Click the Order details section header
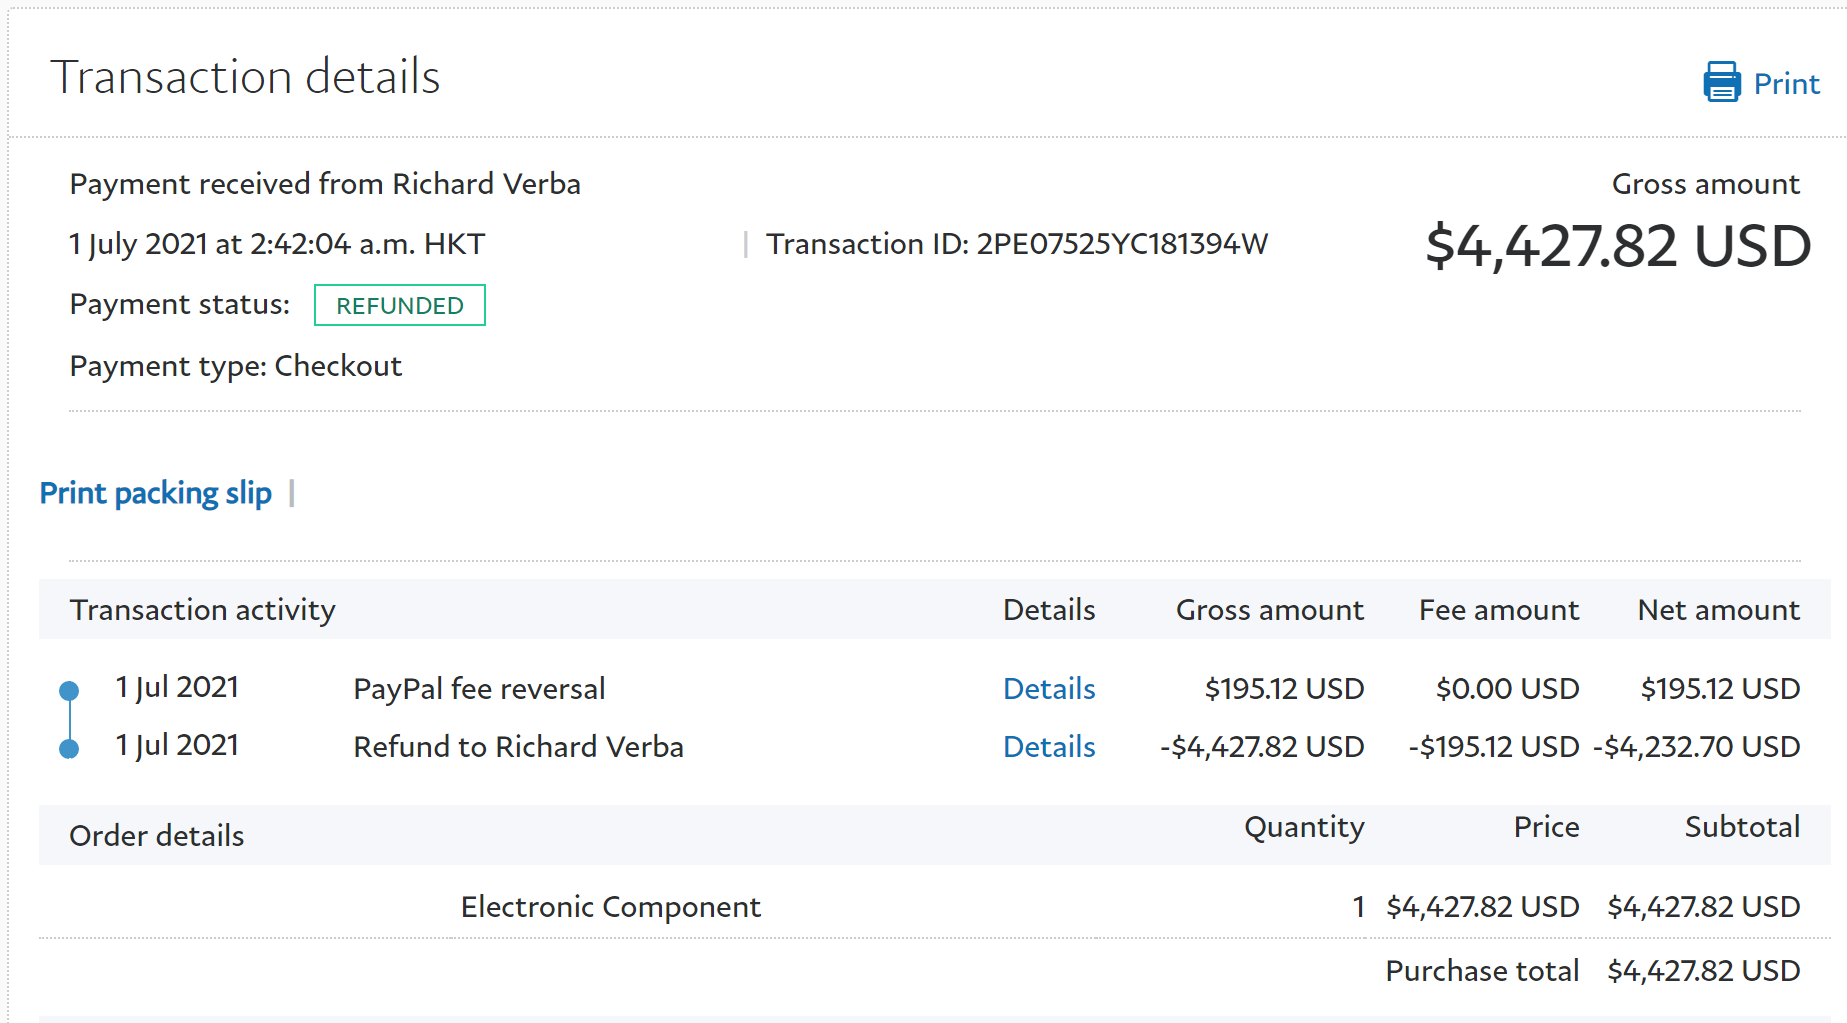This screenshot has width=1847, height=1023. point(156,836)
